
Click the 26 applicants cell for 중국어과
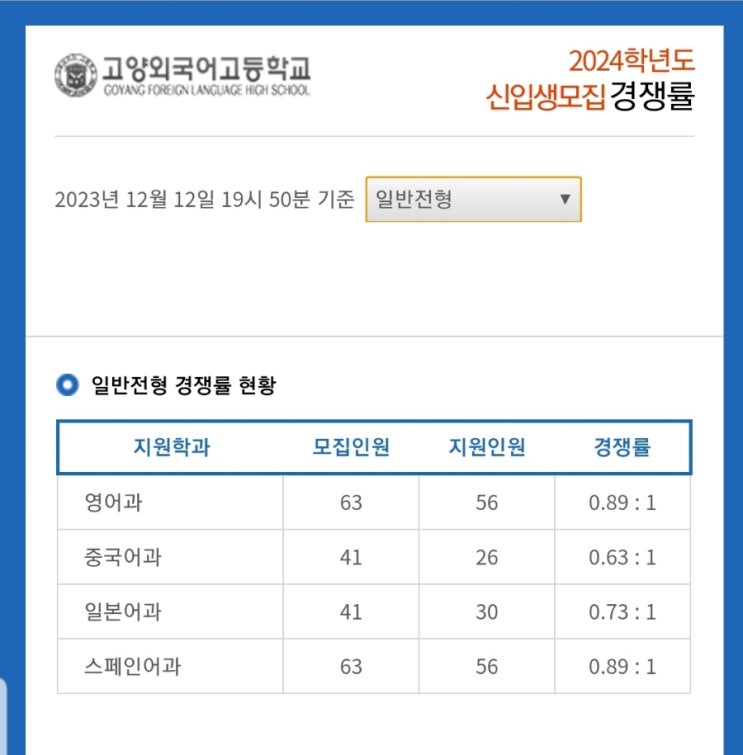(x=487, y=558)
